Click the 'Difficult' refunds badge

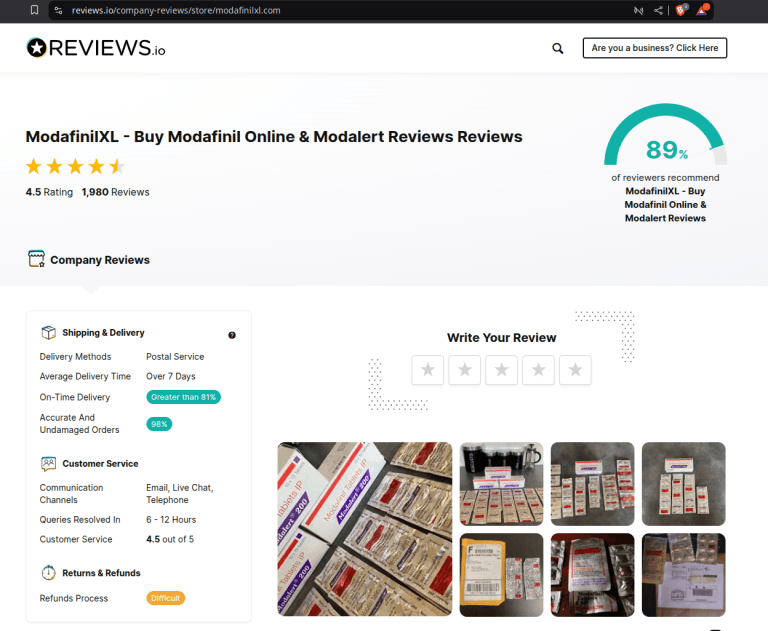(x=166, y=598)
